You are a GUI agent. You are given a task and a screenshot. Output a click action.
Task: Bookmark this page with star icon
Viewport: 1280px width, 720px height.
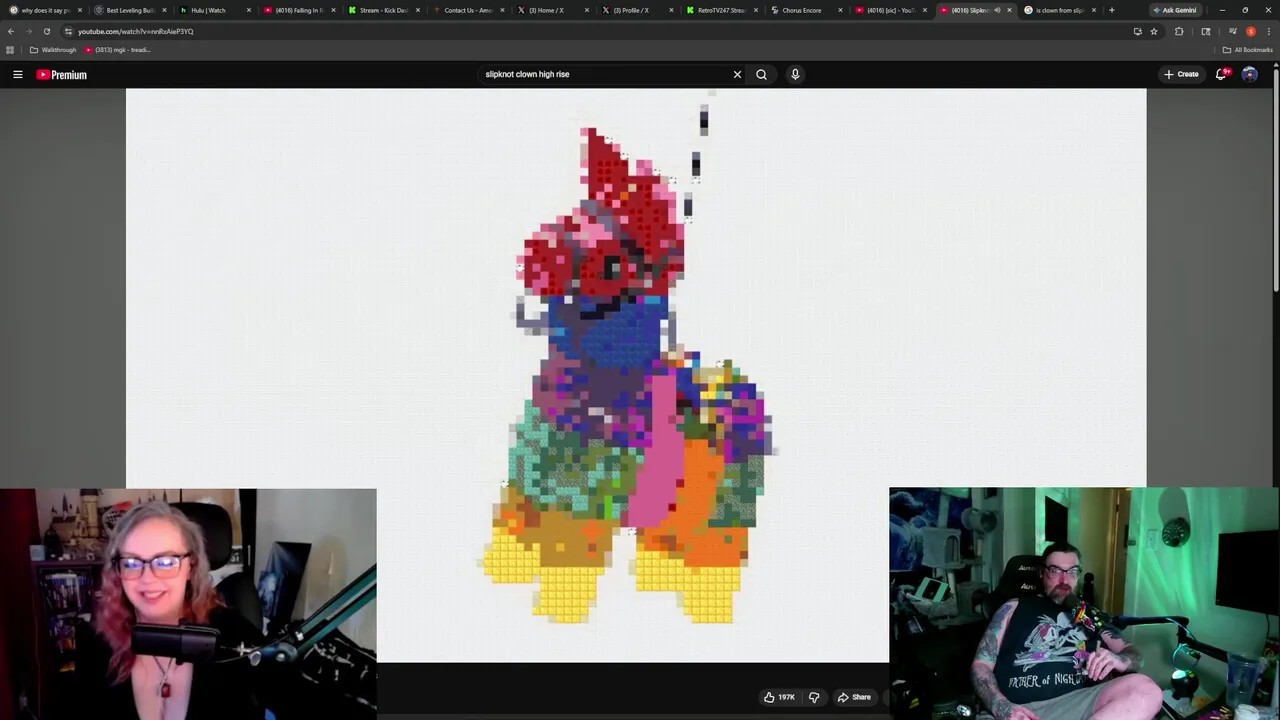(1154, 31)
